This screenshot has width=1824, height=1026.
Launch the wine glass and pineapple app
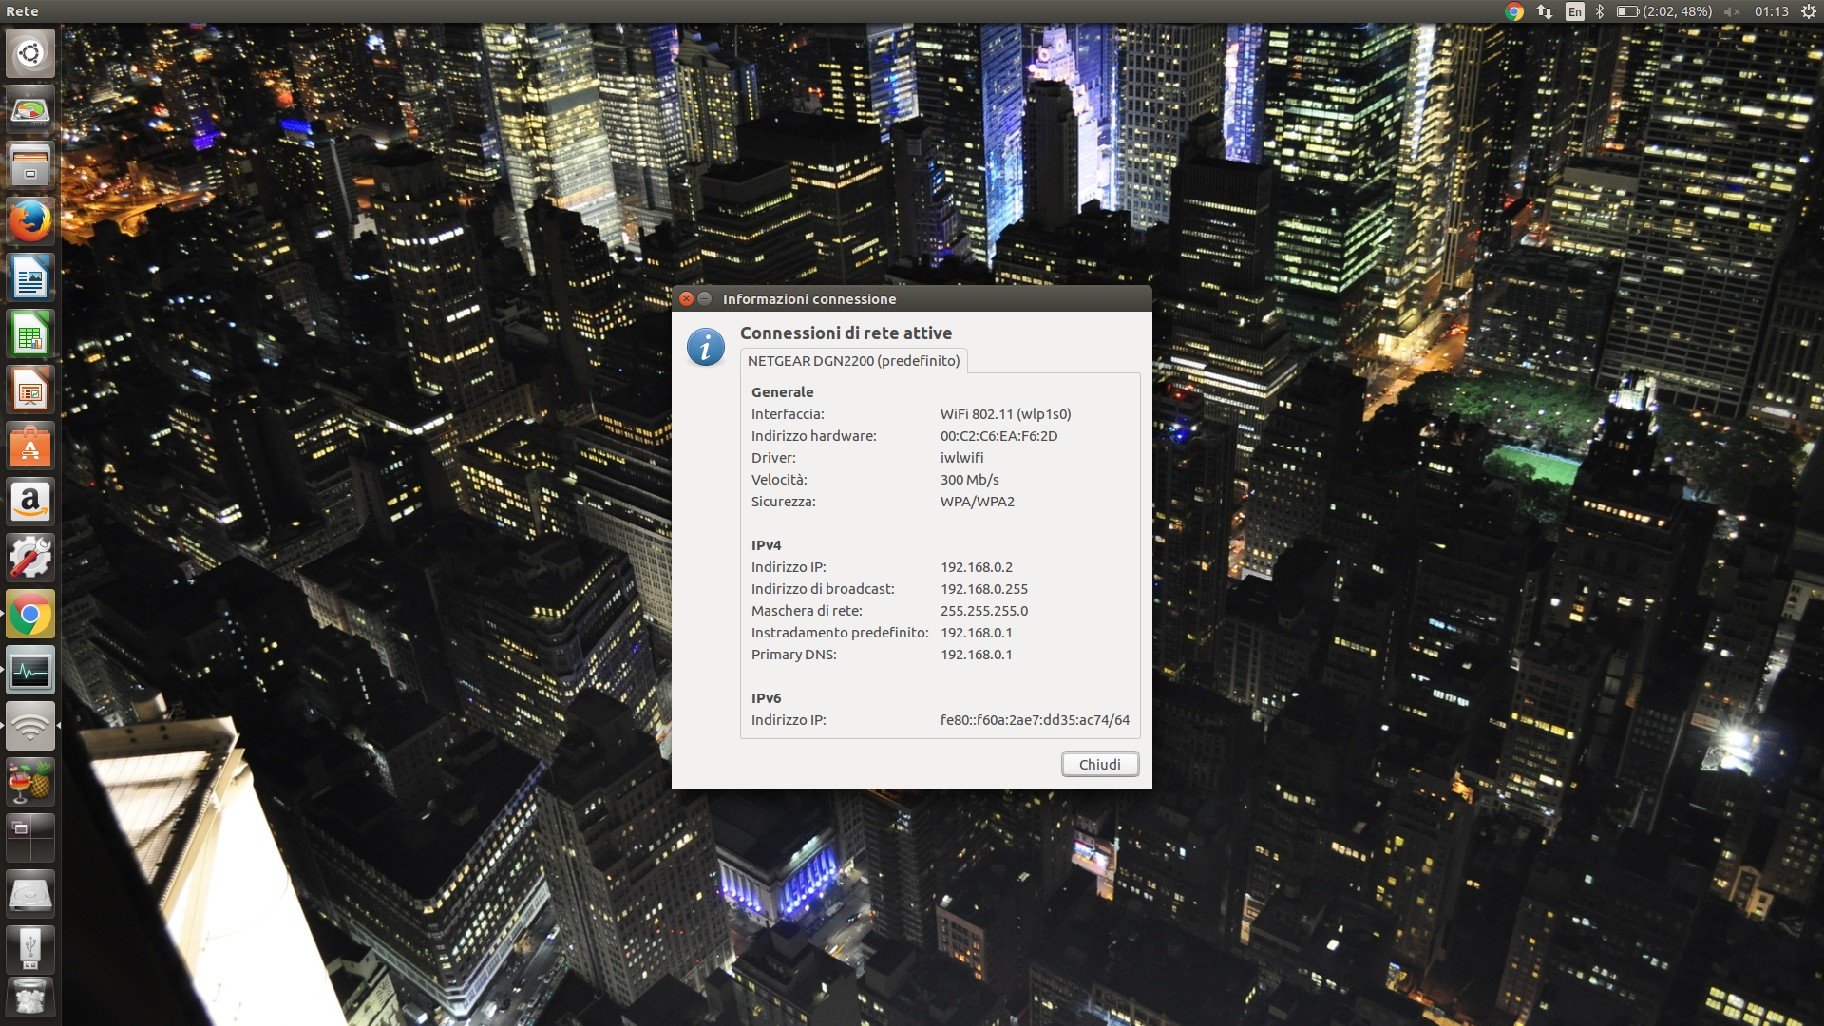(x=30, y=782)
